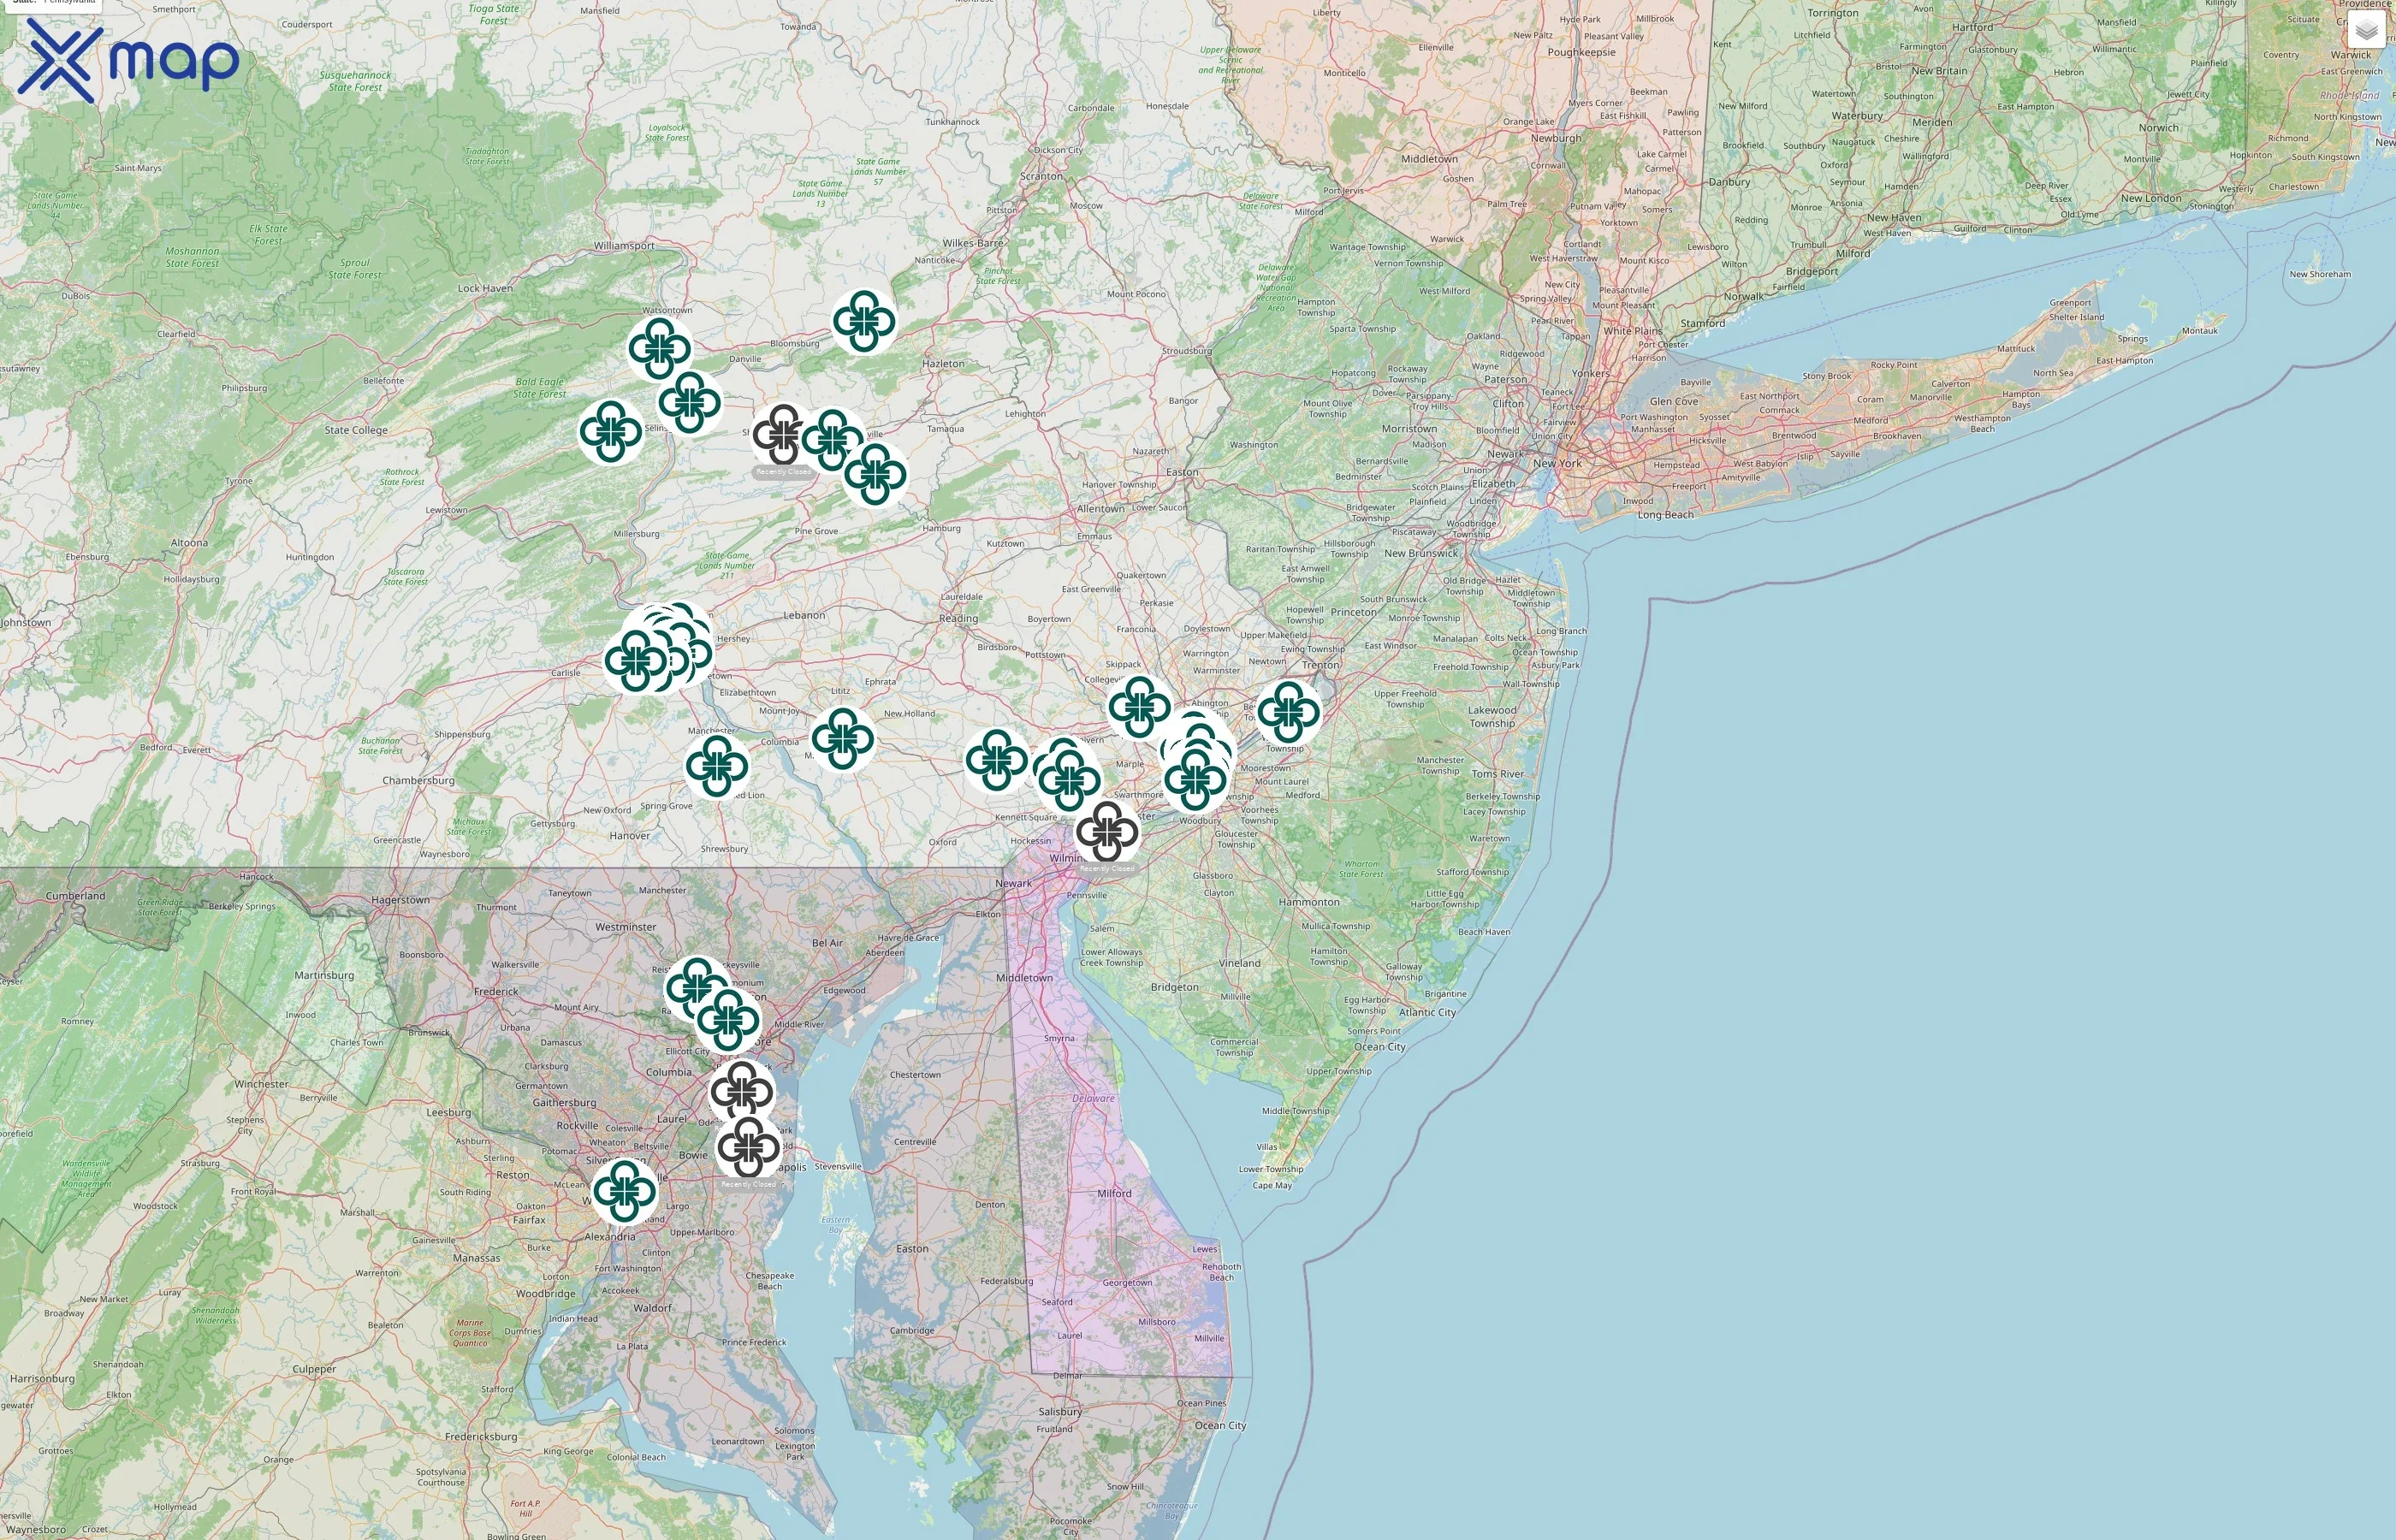Click Recently Closed label under Shamokin marker
The width and height of the screenshot is (2396, 1540).
783,471
